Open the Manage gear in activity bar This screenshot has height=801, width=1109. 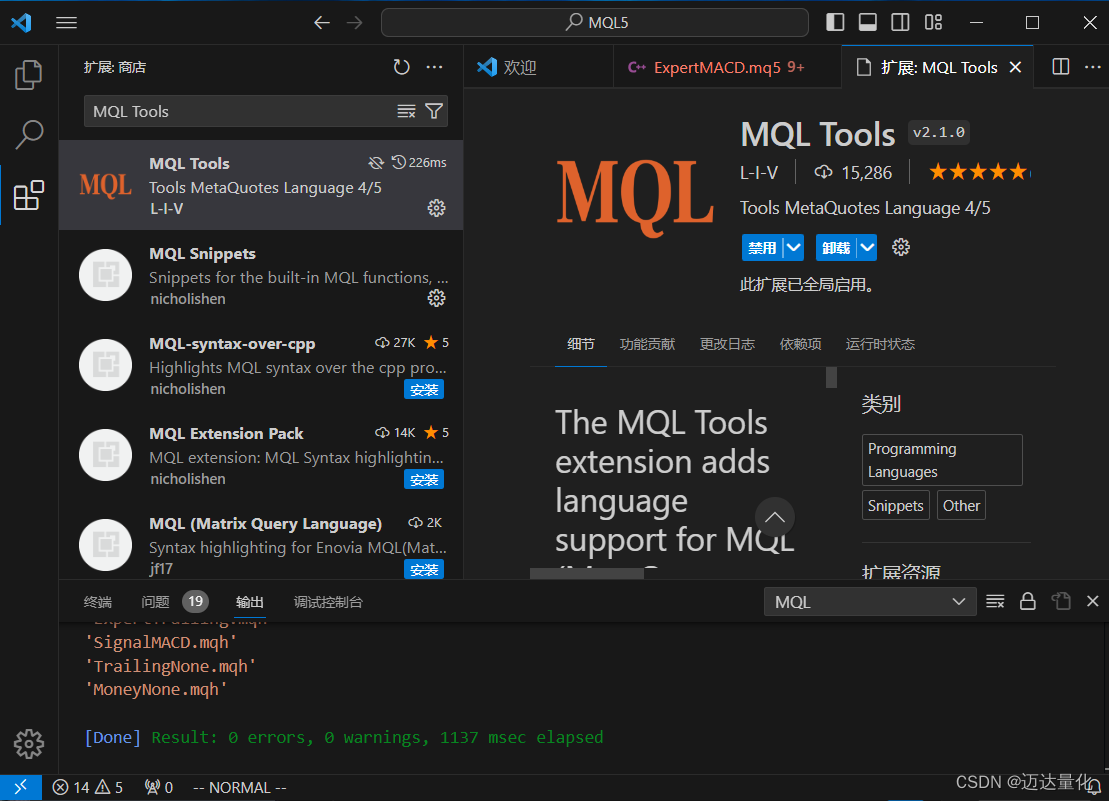pos(29,744)
